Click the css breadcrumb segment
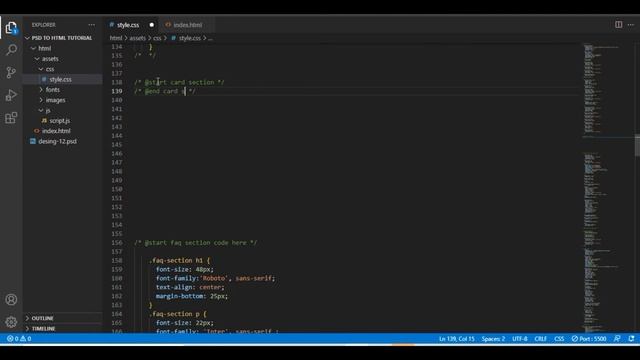This screenshot has width=640, height=360. point(157,38)
